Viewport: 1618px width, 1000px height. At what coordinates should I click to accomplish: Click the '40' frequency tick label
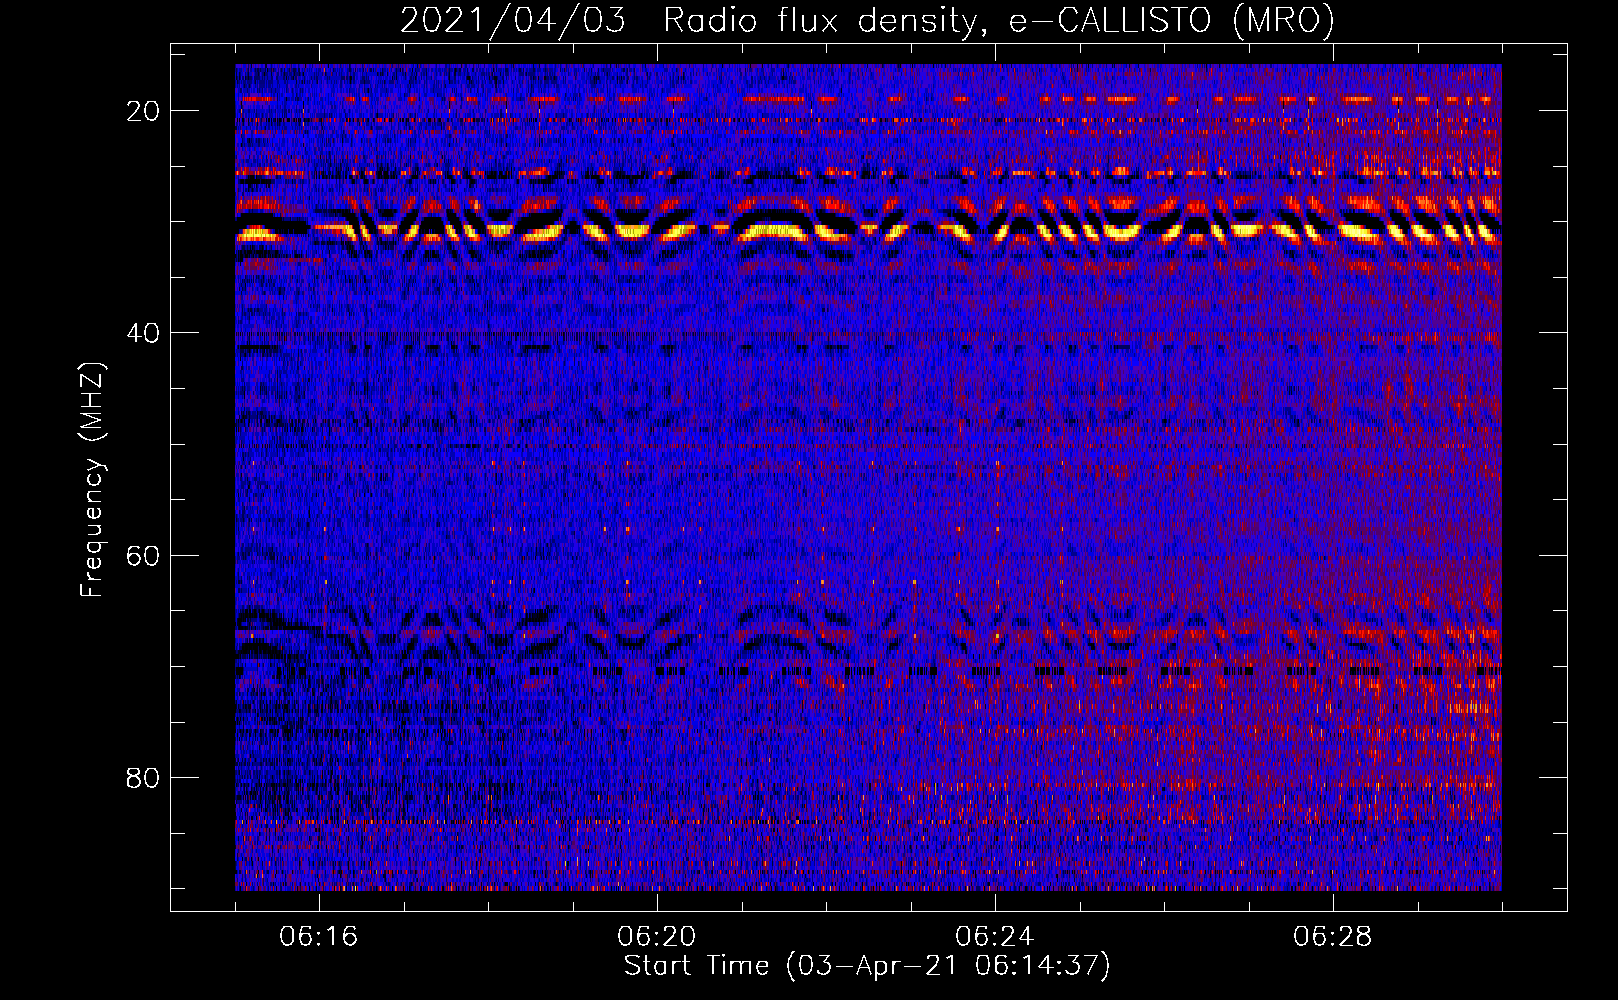143,333
